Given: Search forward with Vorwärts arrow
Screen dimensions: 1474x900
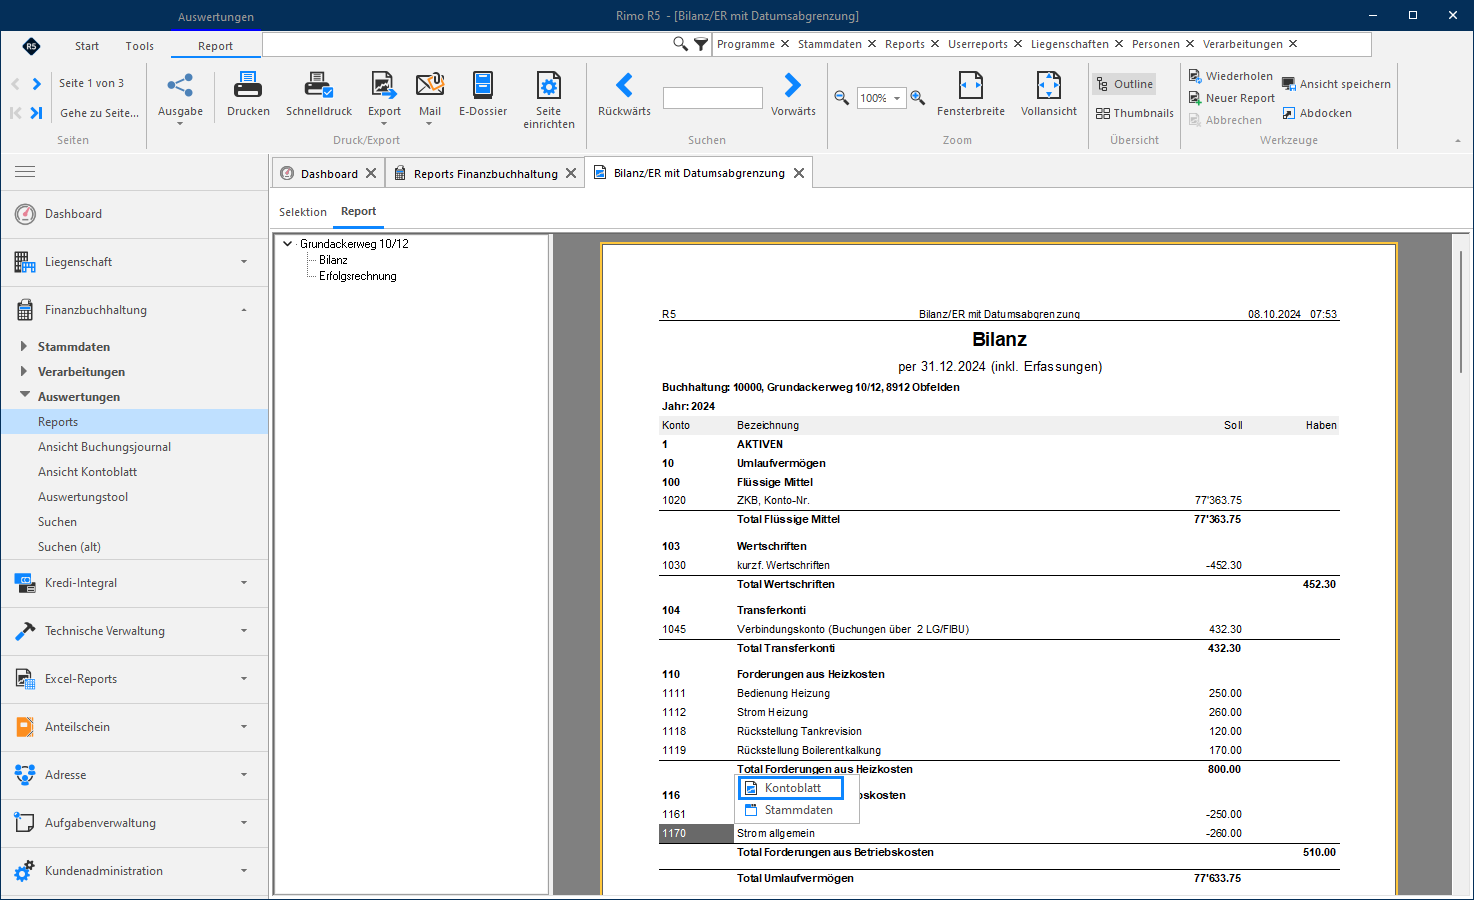Looking at the screenshot, I should point(793,86).
